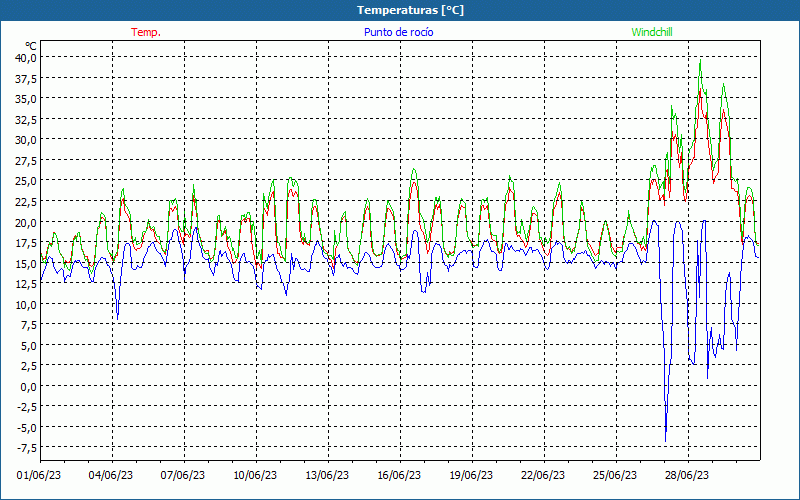
Task: Click the 0,0 y-axis value
Action: click(28, 387)
